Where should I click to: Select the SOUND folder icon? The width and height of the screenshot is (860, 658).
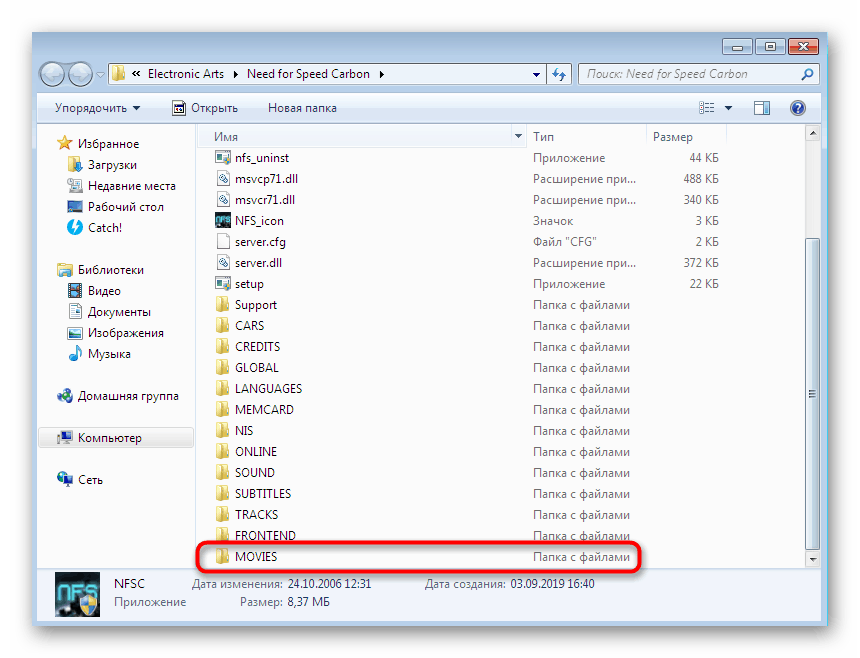[x=222, y=473]
